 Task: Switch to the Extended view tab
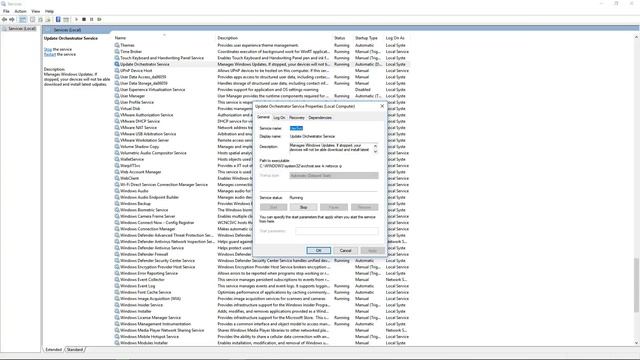pos(53,350)
